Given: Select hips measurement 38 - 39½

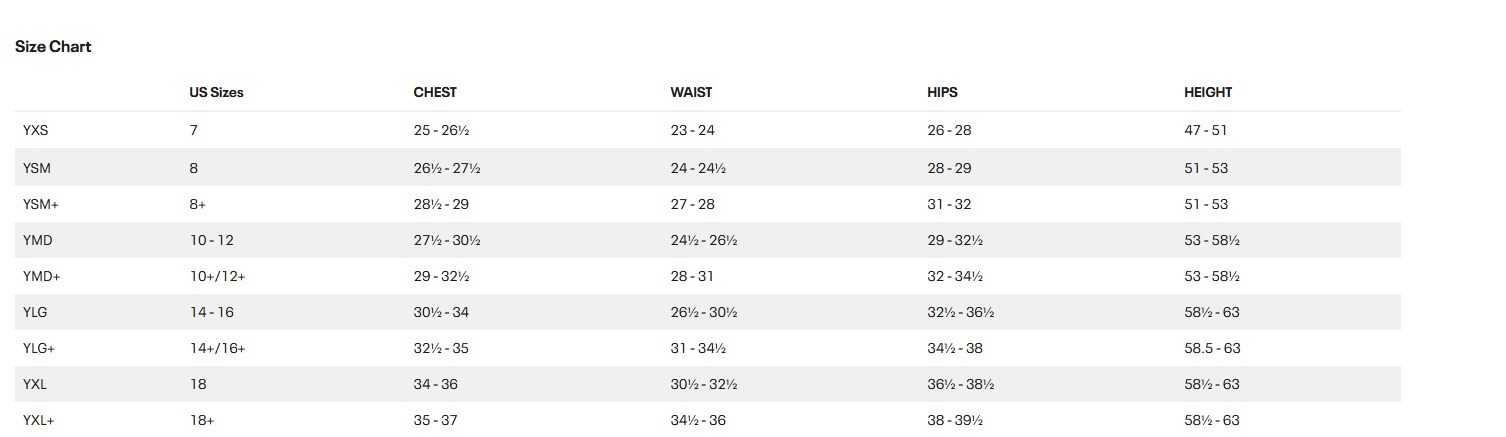Looking at the screenshot, I should pos(956,421).
